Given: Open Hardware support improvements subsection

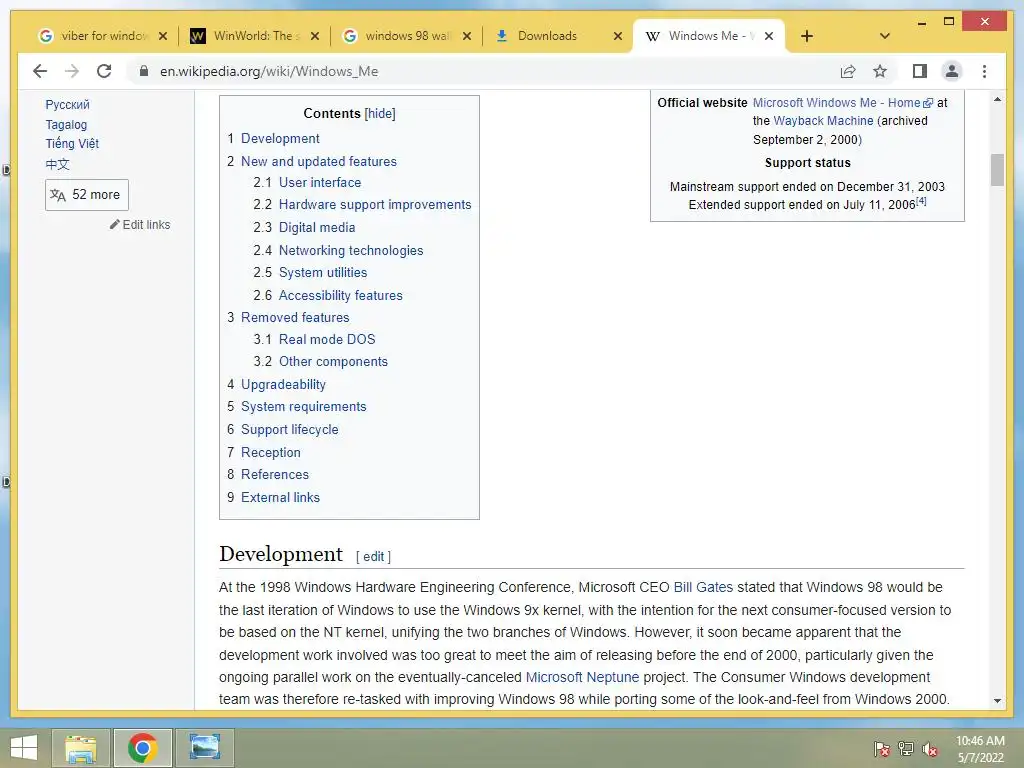Looking at the screenshot, I should (375, 204).
